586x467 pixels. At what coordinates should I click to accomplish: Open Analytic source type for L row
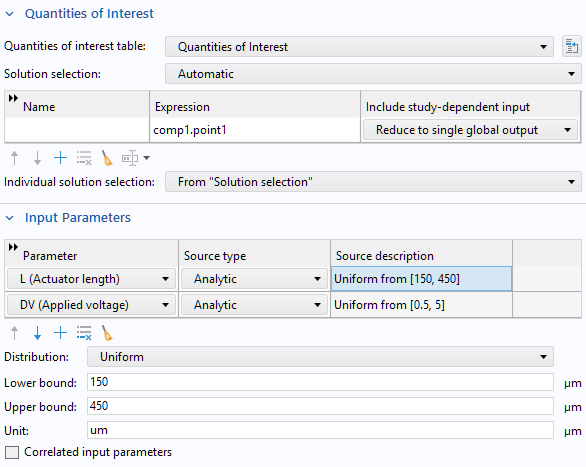pos(254,279)
